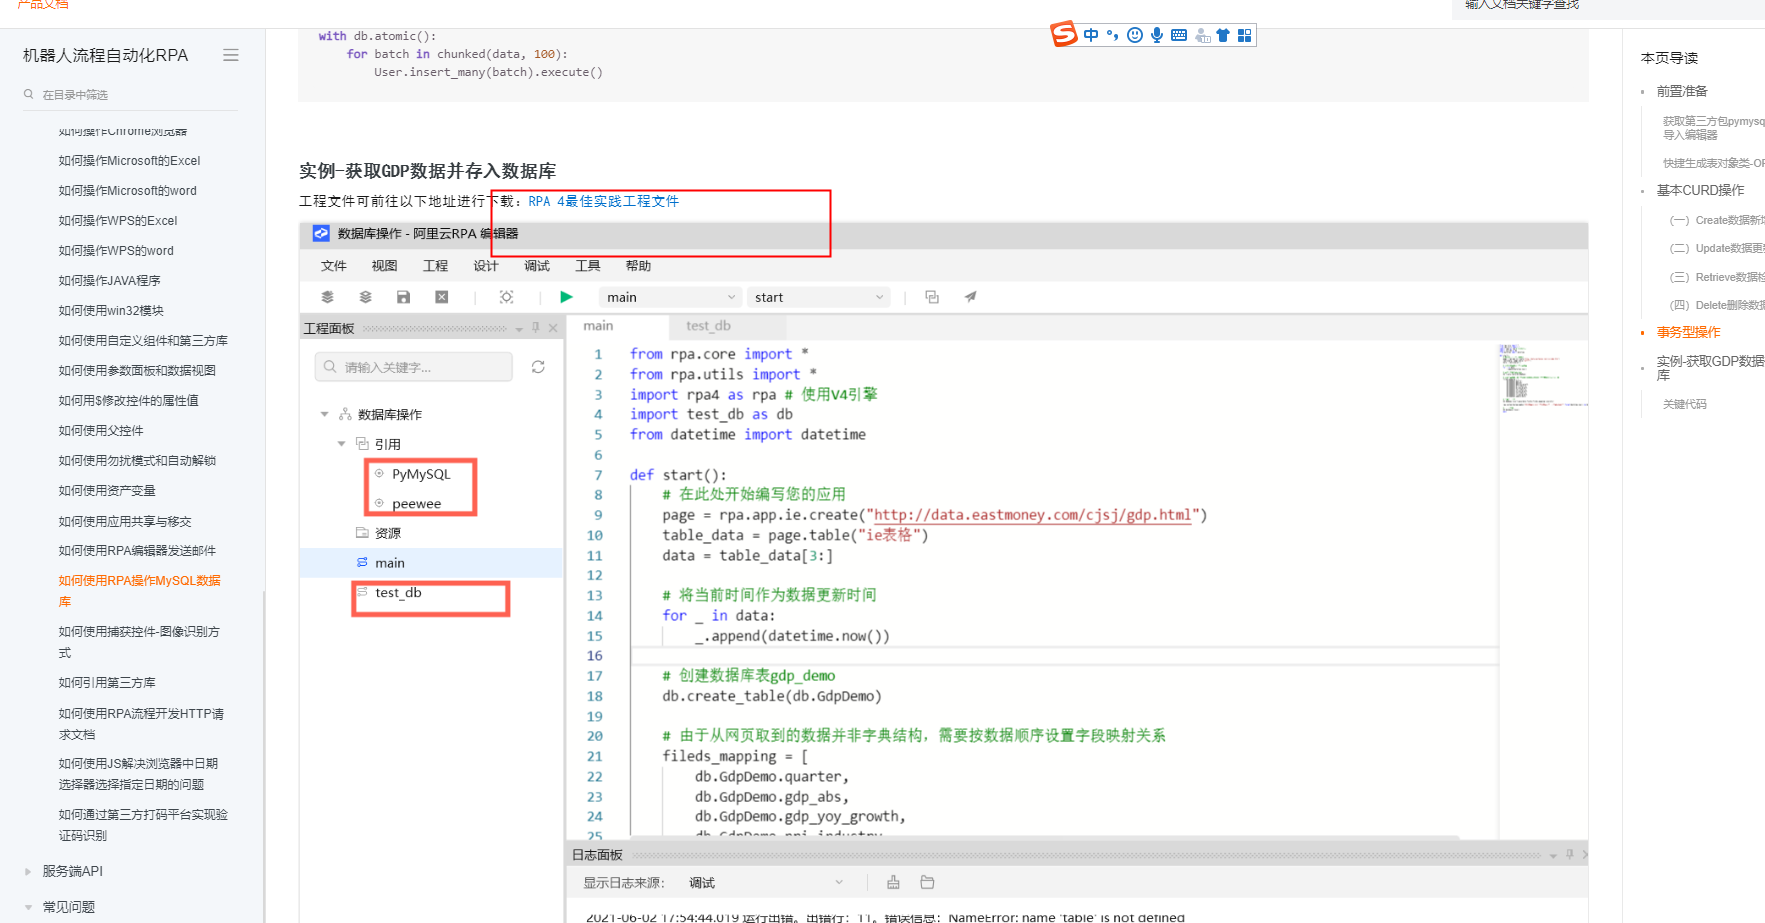The width and height of the screenshot is (1765, 923).
Task: Click the capture element target icon
Action: [506, 297]
